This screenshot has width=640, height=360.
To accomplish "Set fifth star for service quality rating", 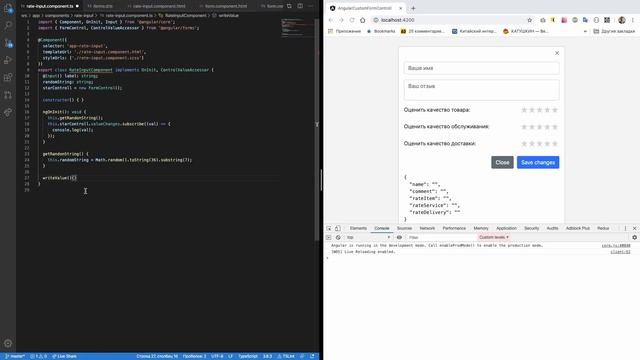I will pos(555,127).
